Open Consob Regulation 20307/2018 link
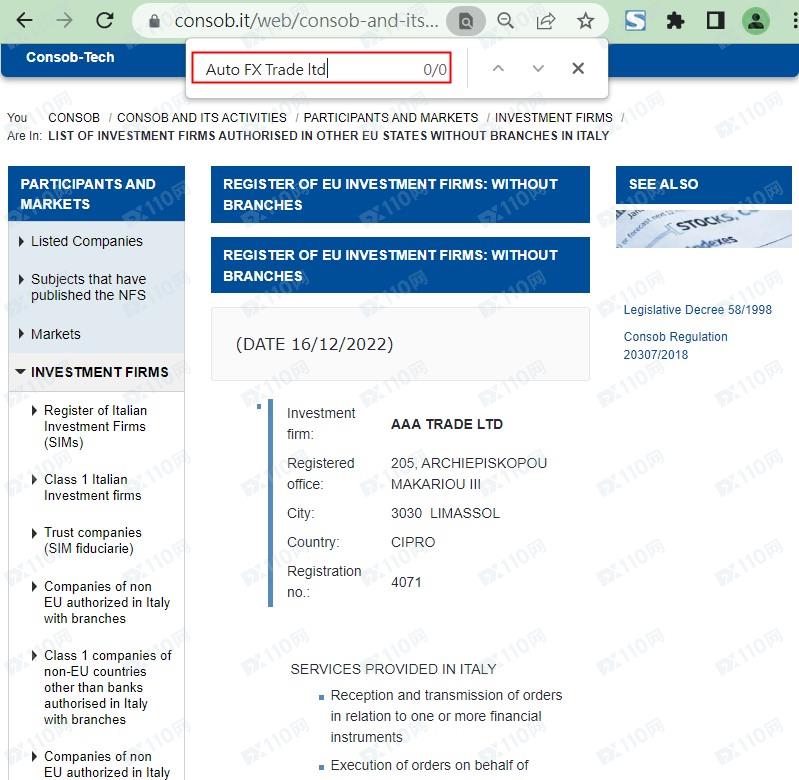This screenshot has height=780, width=799. (x=675, y=345)
